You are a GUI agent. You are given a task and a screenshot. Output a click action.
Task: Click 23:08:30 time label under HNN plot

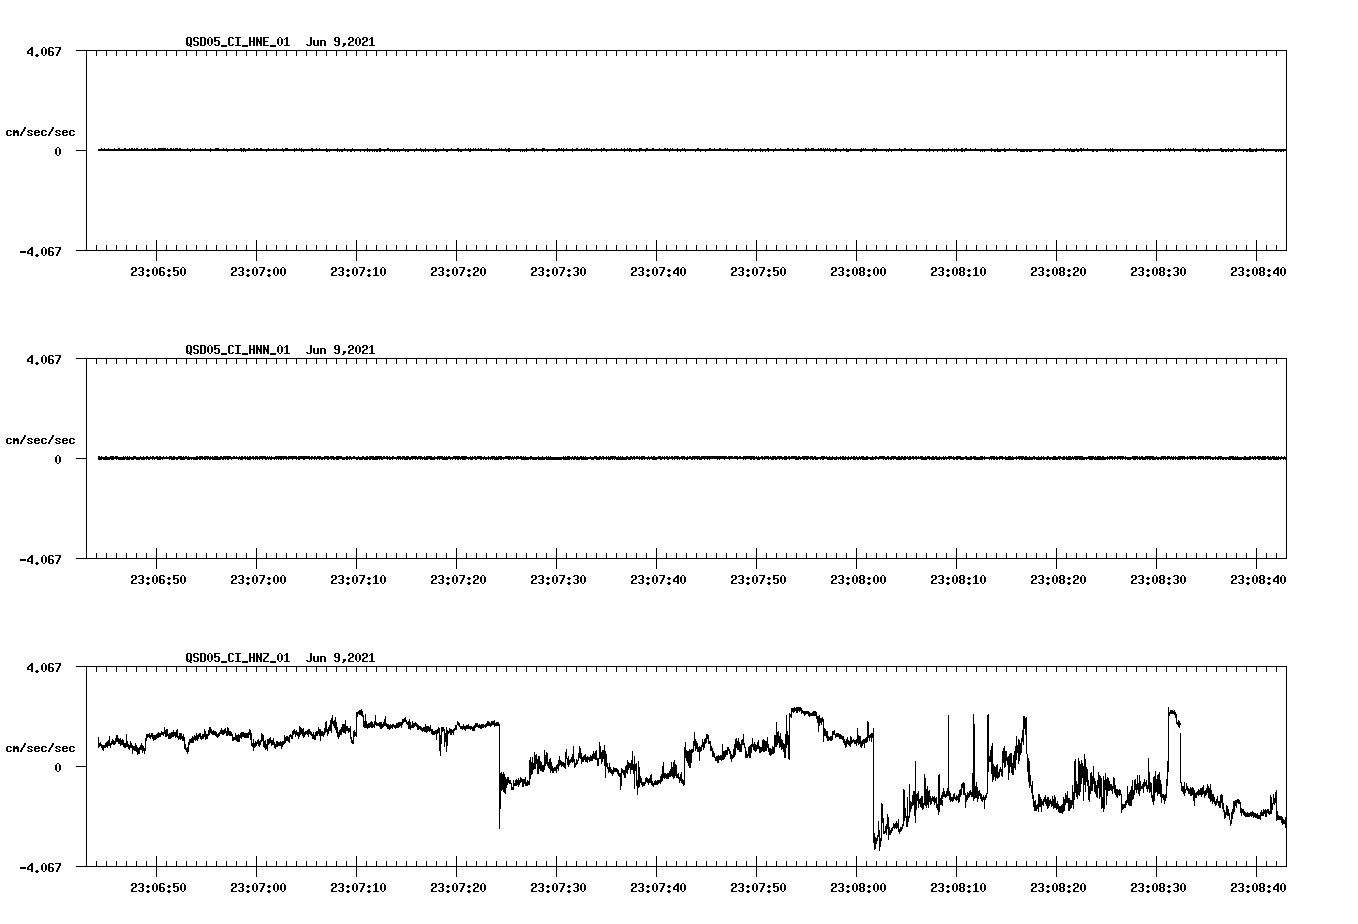(1158, 580)
